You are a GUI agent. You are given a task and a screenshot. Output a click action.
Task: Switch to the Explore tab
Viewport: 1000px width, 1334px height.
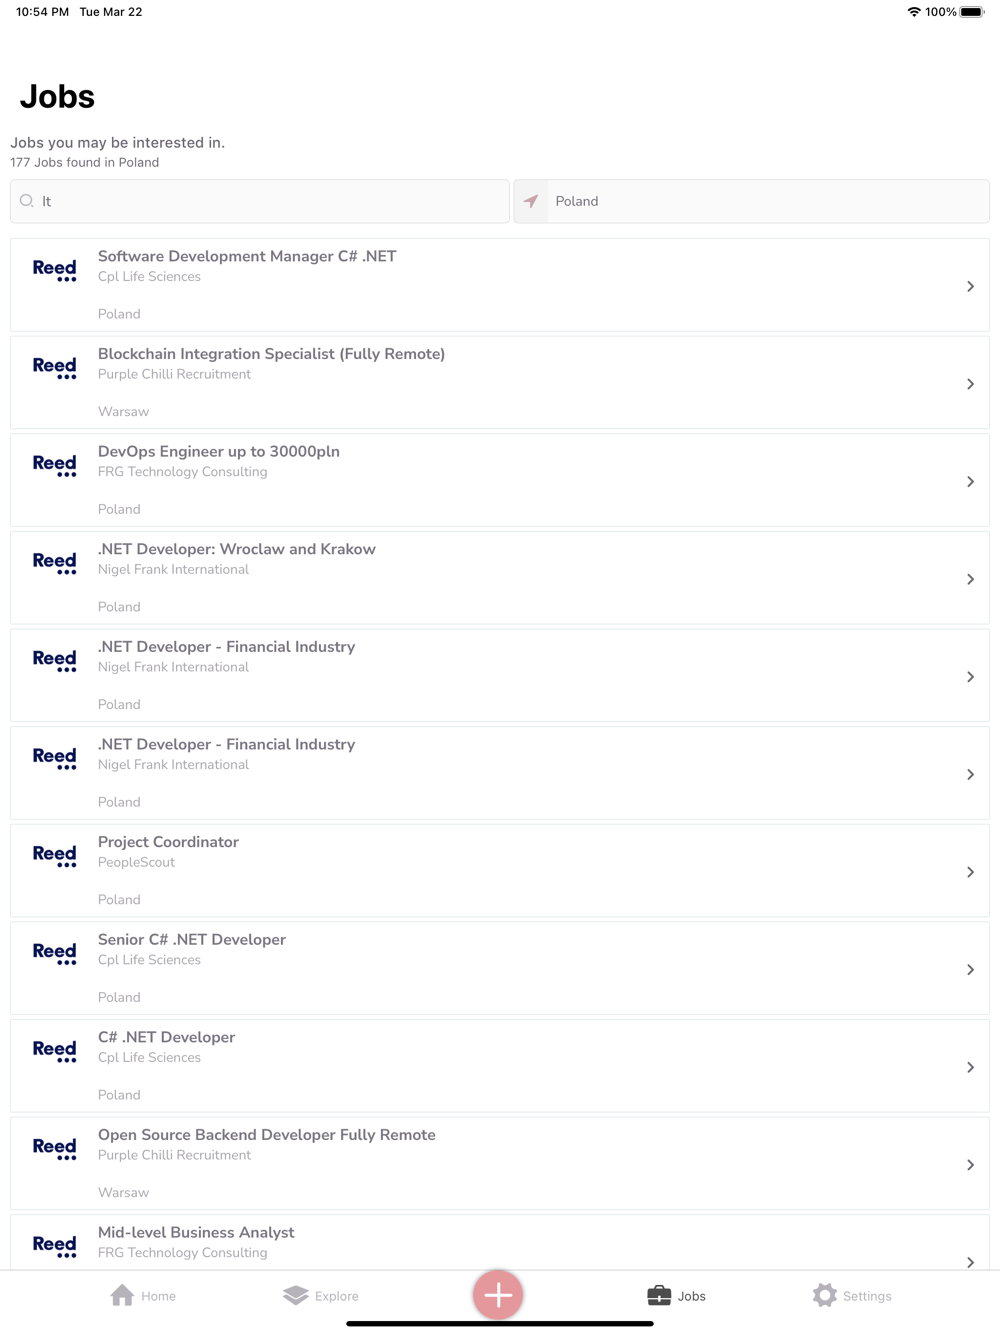pos(321,1296)
